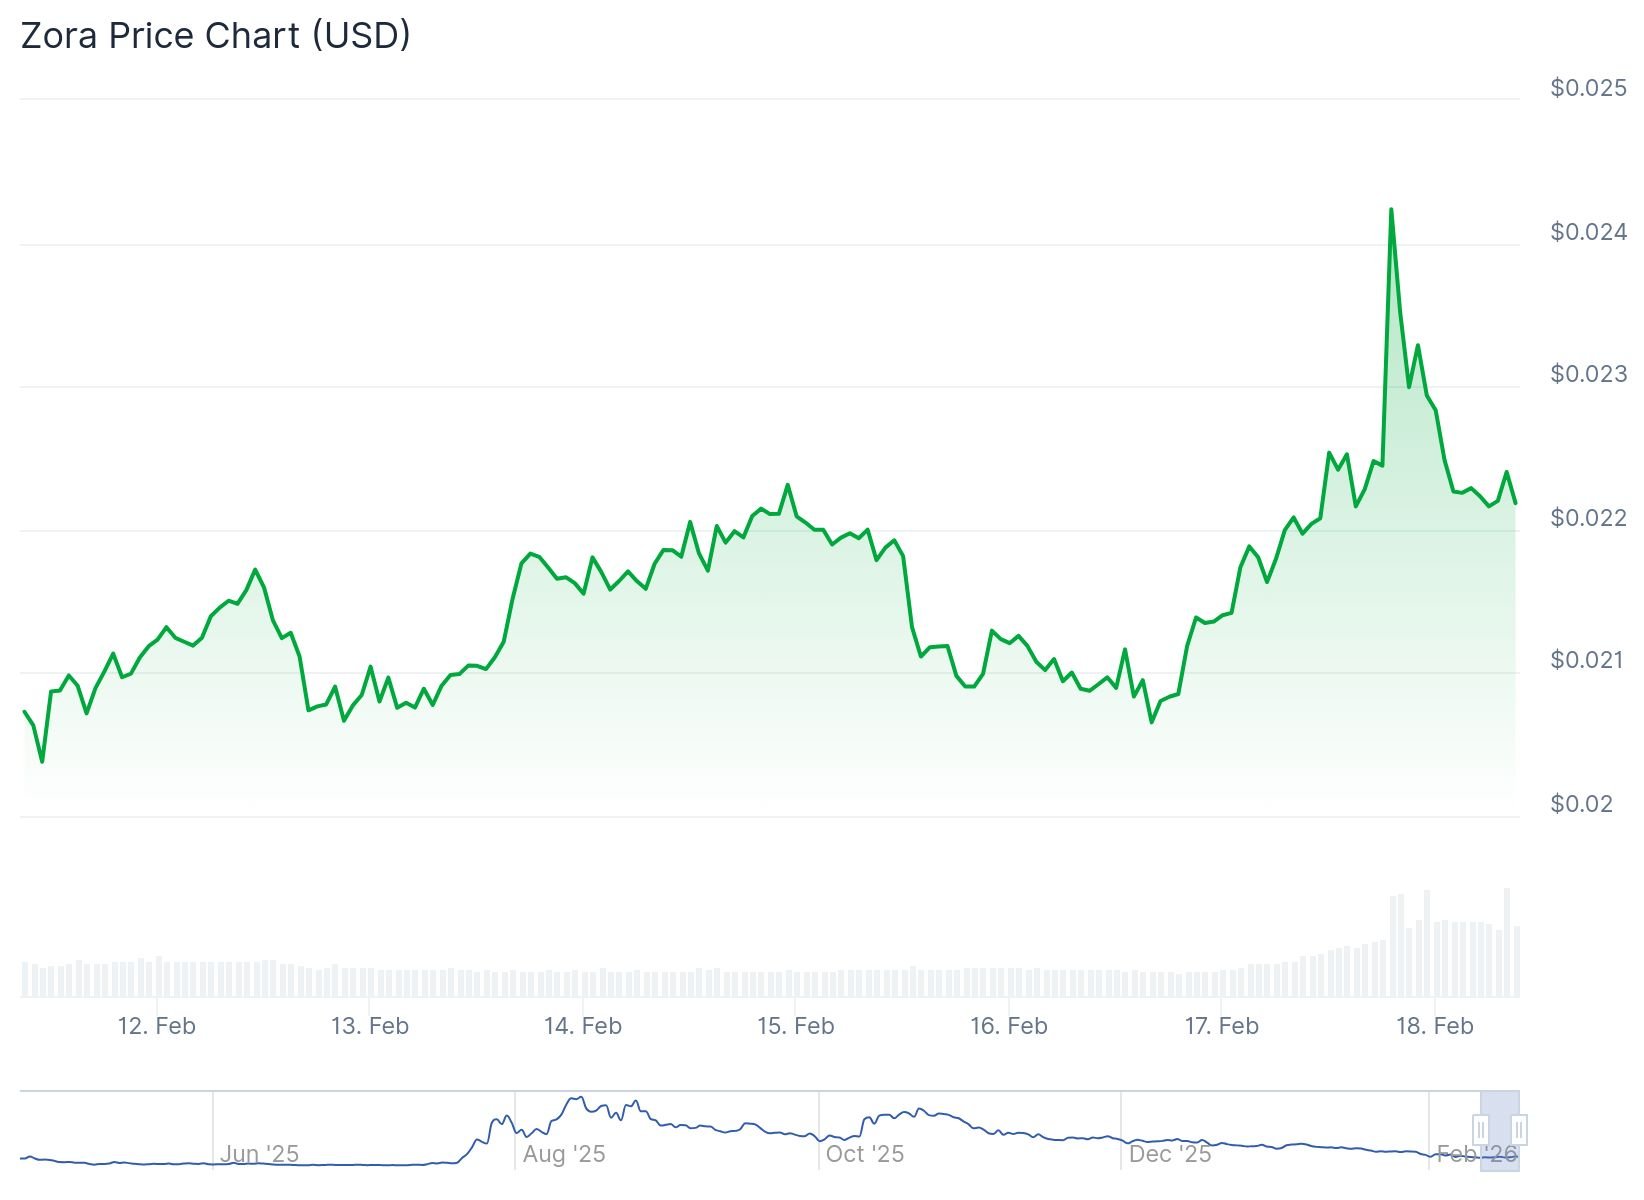This screenshot has height=1200, width=1644.
Task: Click the highest peak of the price line
Action: tap(1391, 210)
